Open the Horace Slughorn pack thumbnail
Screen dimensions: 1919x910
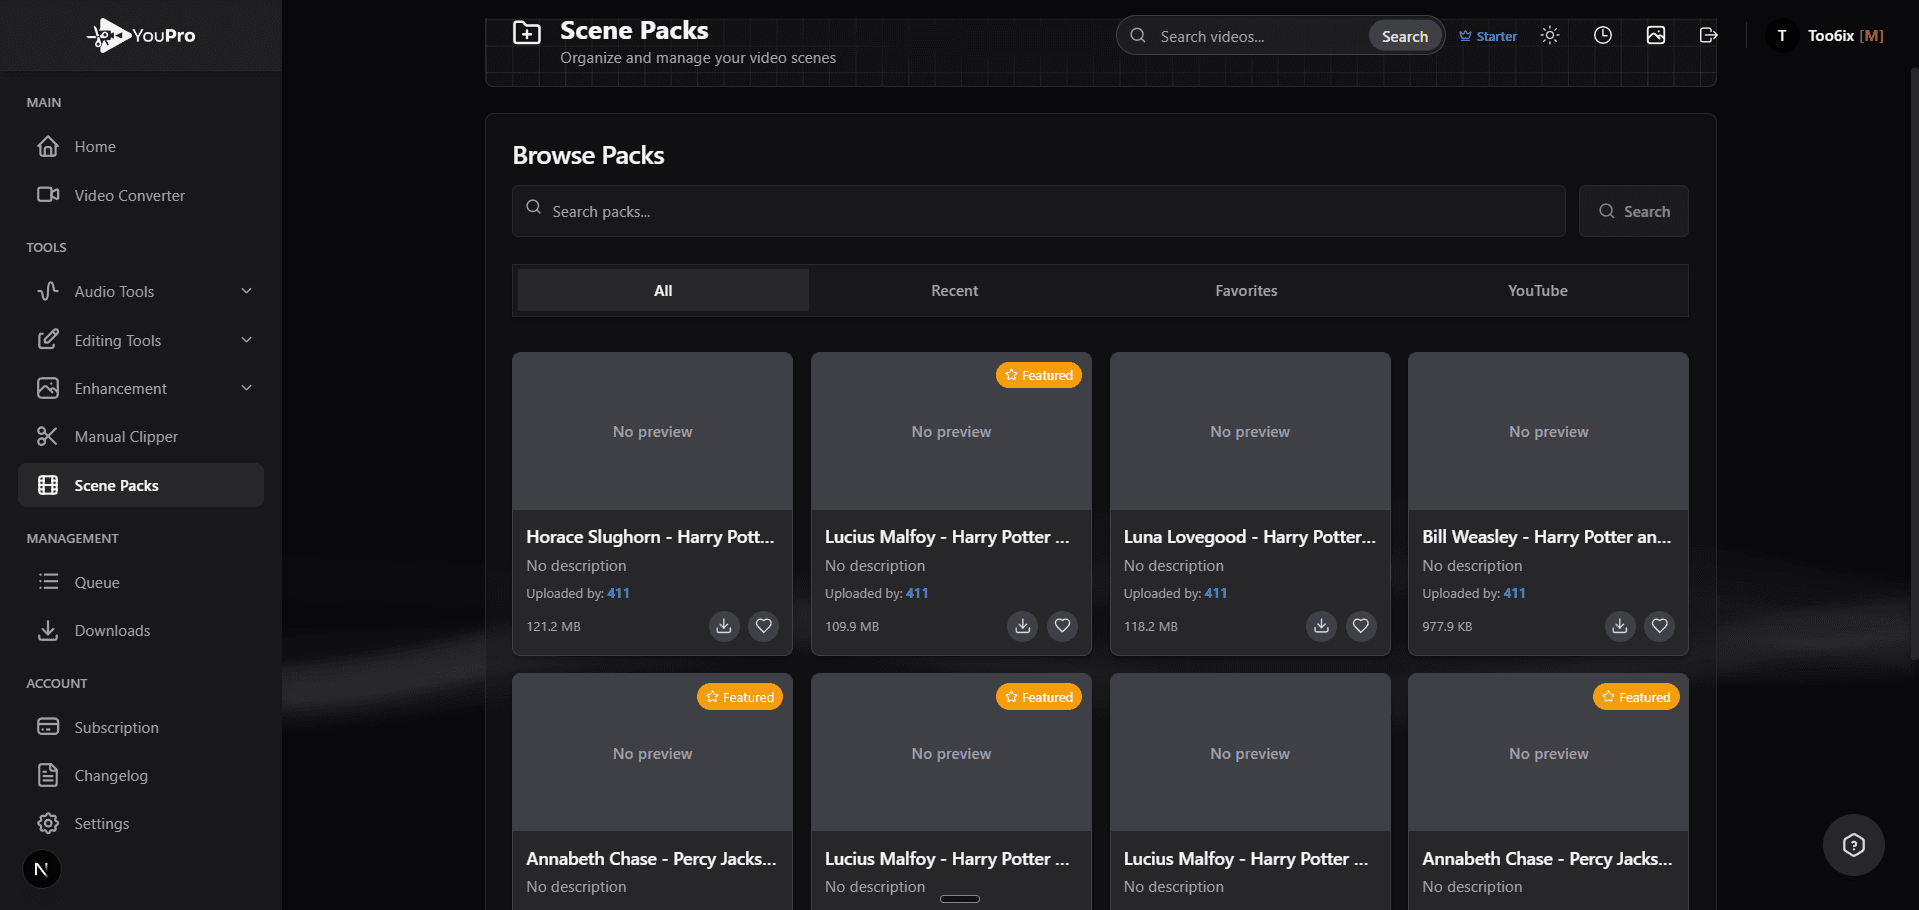653,431
